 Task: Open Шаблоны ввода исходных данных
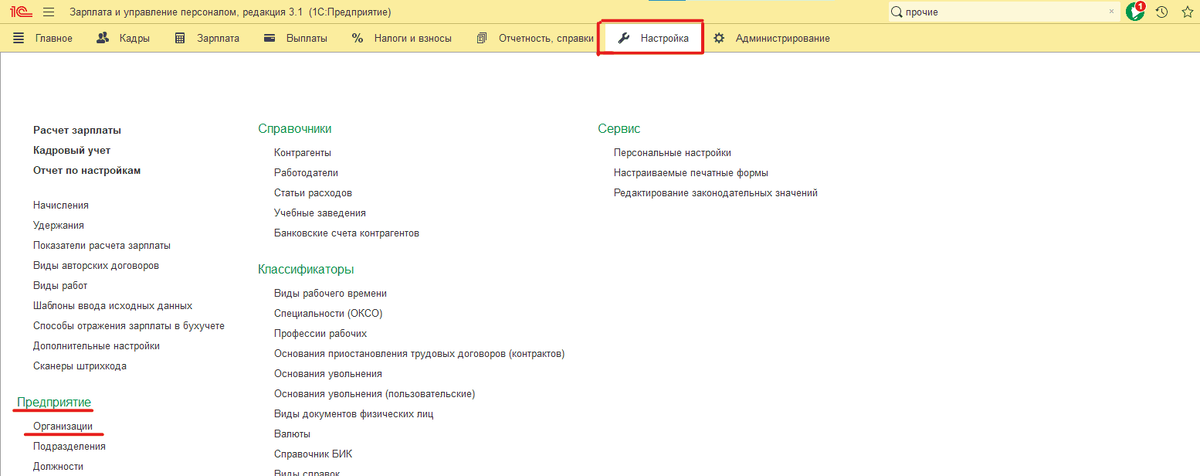[x=112, y=305]
